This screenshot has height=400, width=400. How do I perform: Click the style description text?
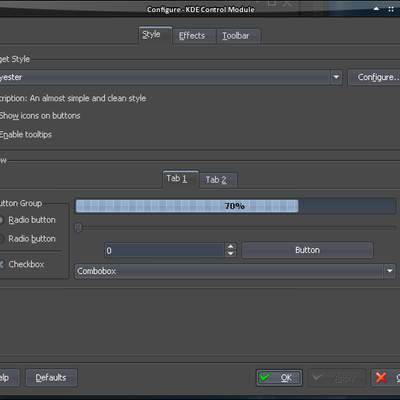tap(73, 98)
